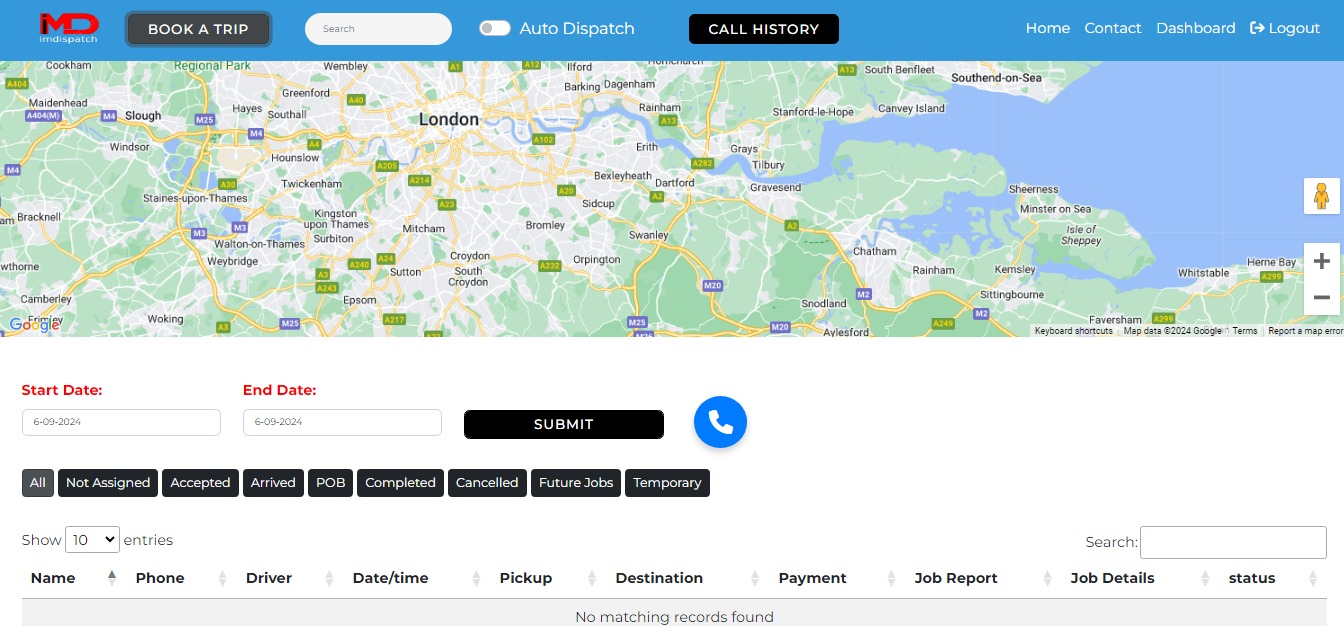Sort table by Job Details column
1344x626 pixels.
(1141, 578)
